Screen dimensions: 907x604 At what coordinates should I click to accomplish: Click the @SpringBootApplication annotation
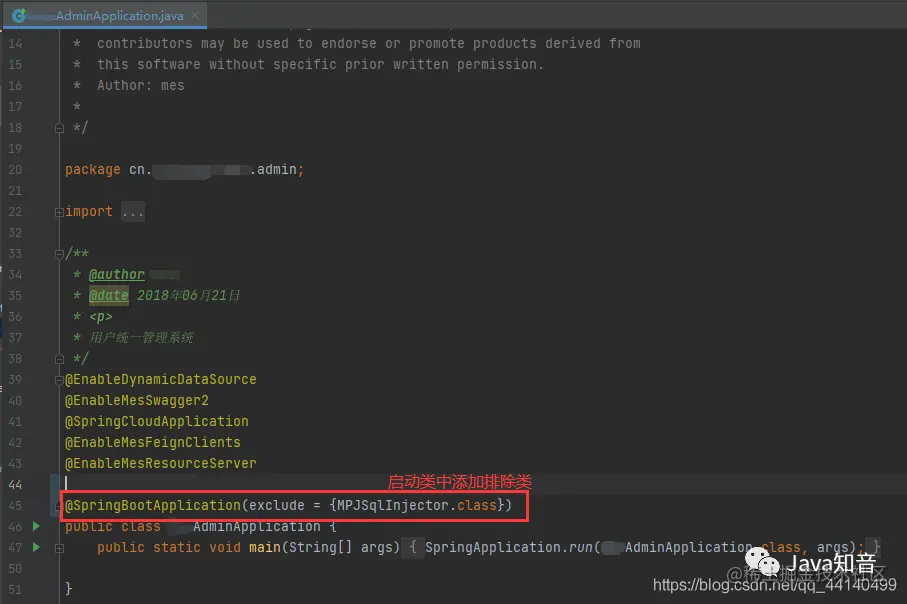pyautogui.click(x=153, y=505)
